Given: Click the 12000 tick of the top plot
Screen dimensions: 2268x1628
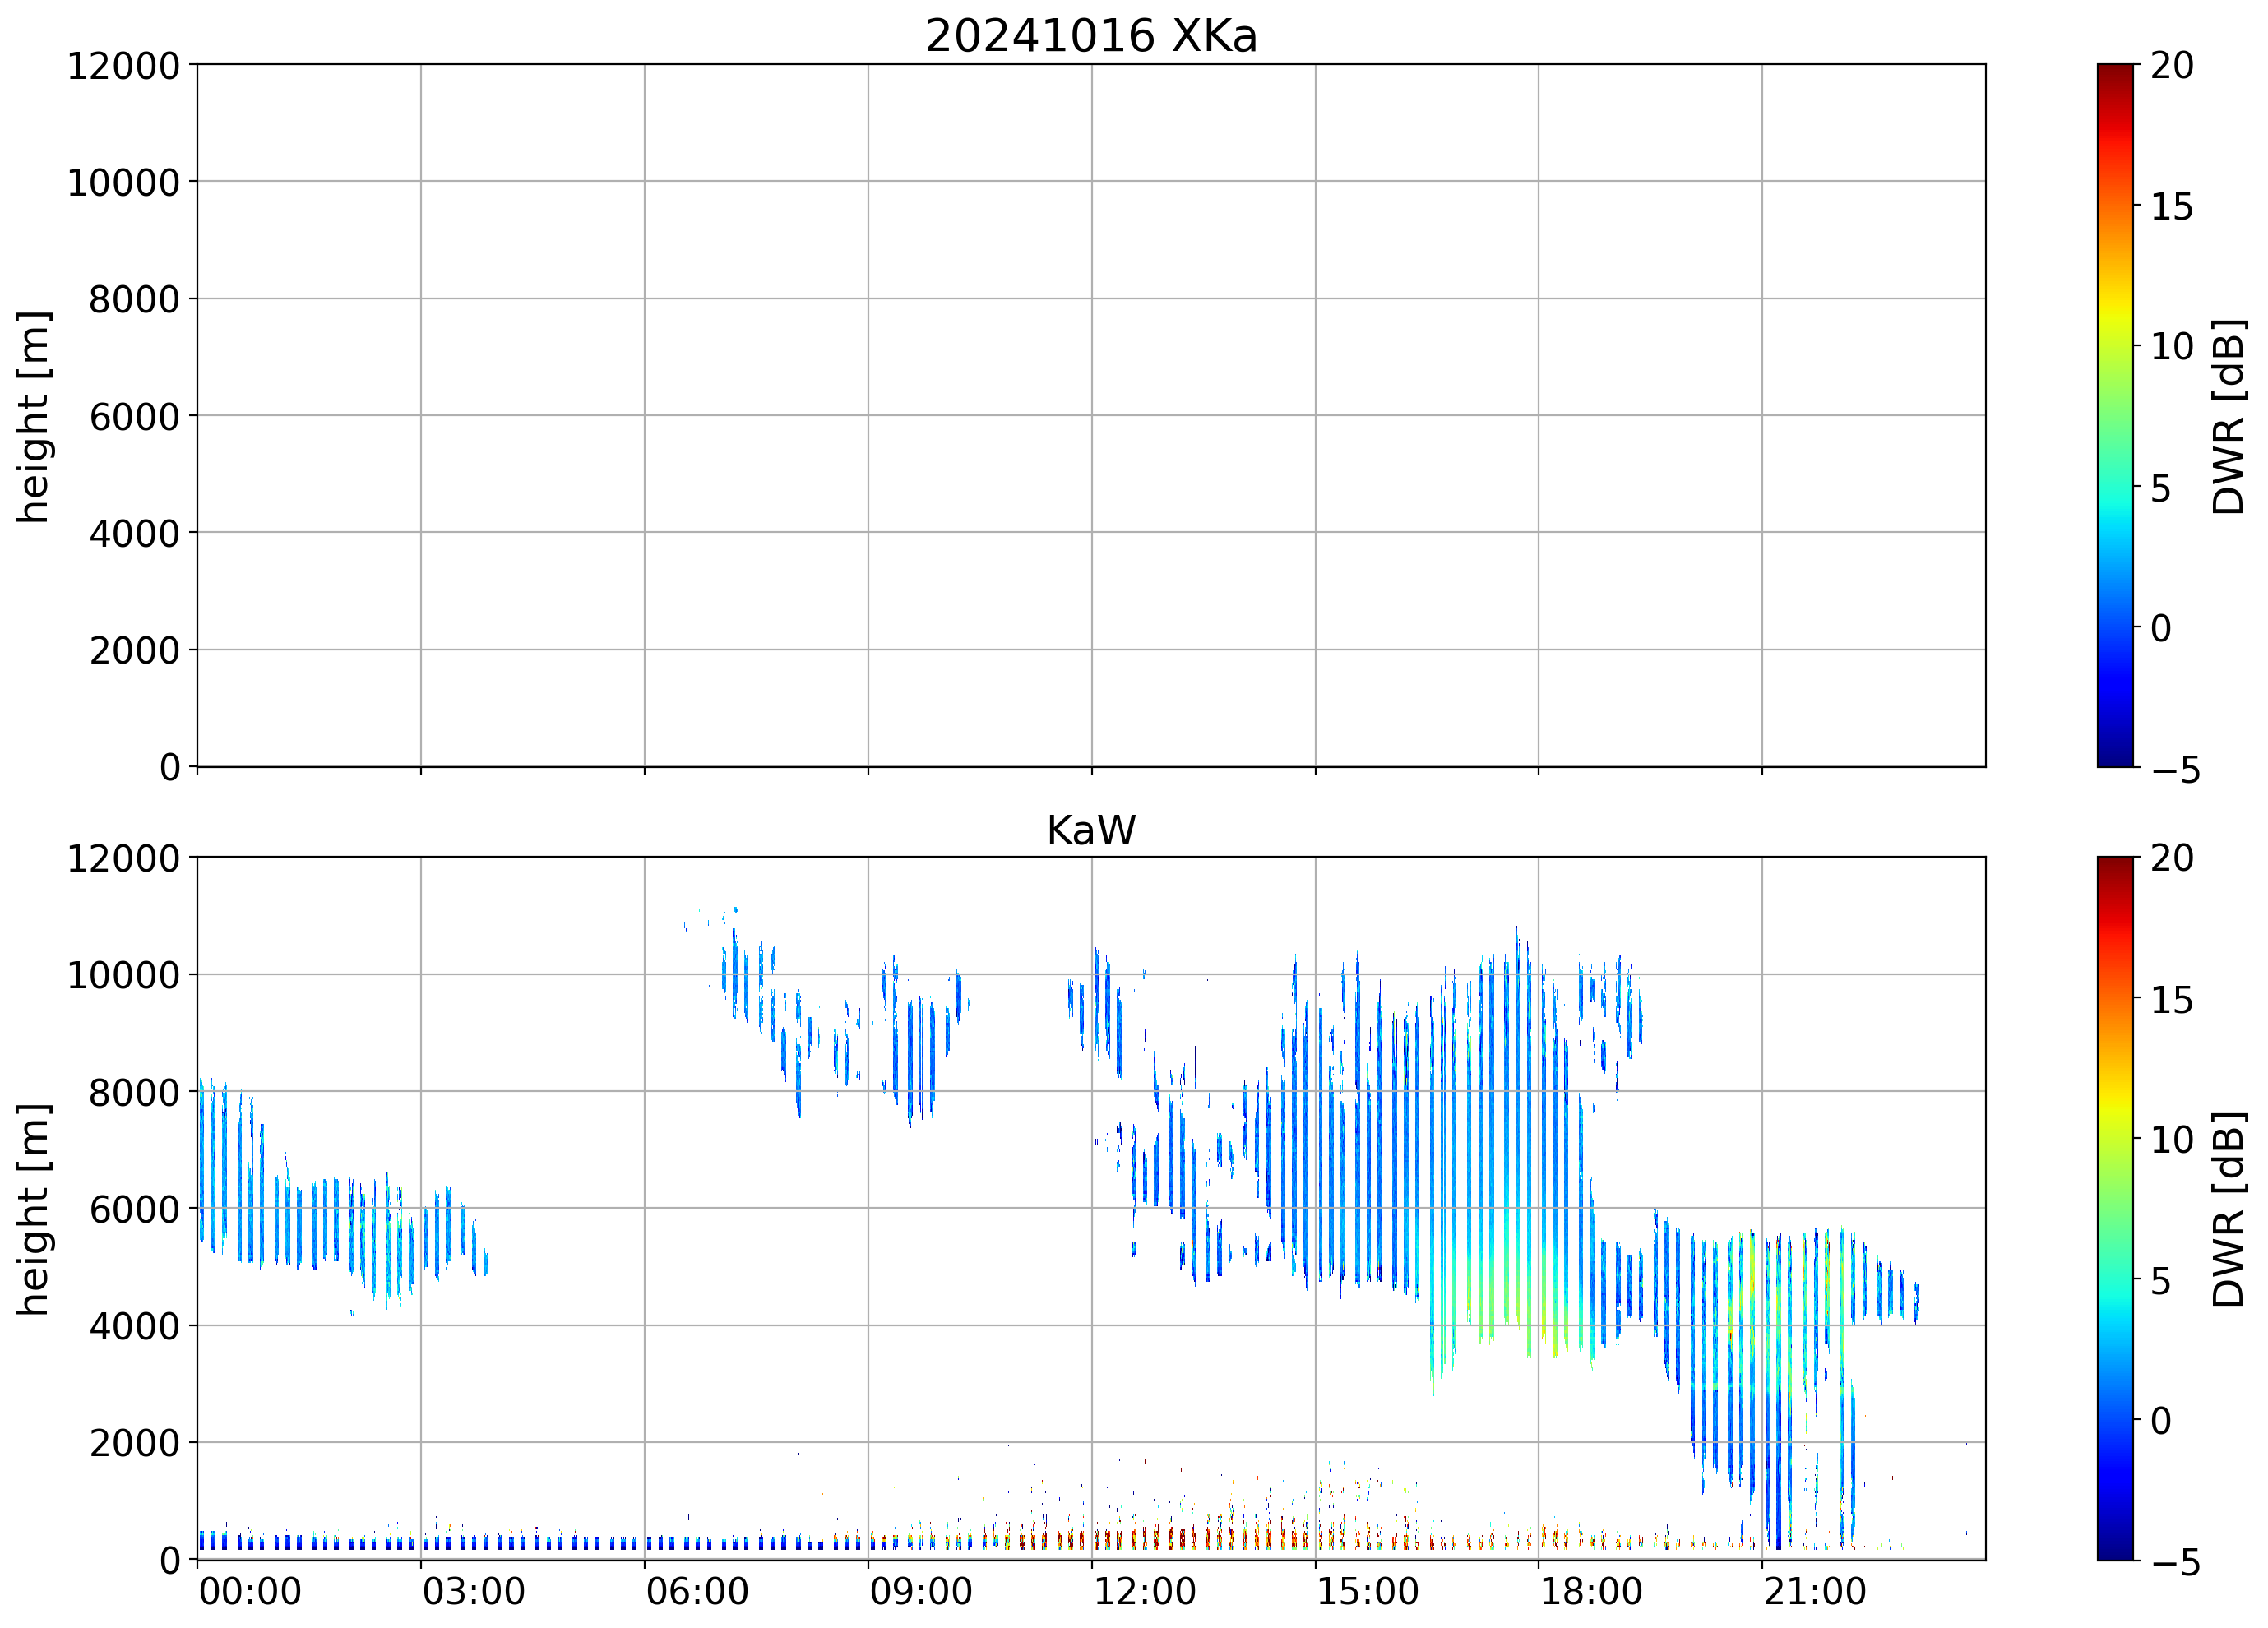Looking at the screenshot, I should click(x=123, y=66).
